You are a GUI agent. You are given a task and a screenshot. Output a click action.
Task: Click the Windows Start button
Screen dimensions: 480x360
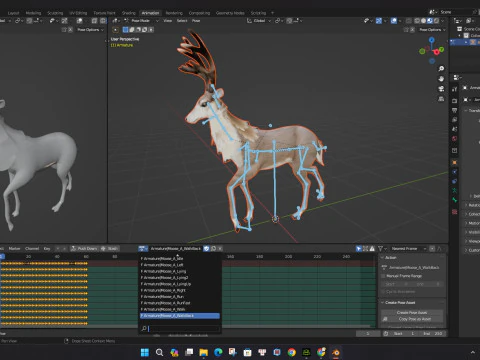click(145, 352)
